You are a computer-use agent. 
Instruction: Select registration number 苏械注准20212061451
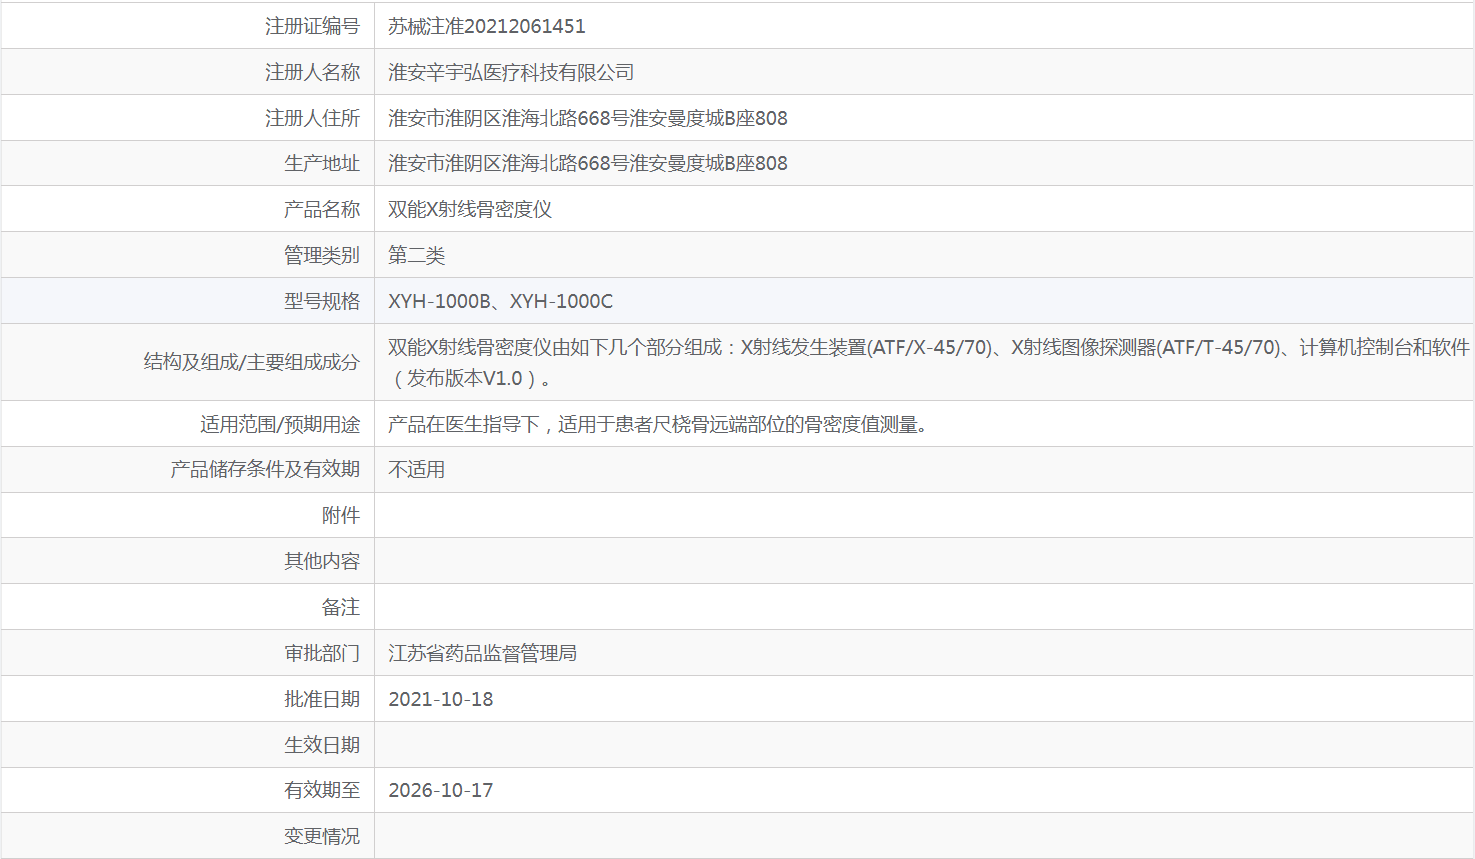(x=487, y=26)
